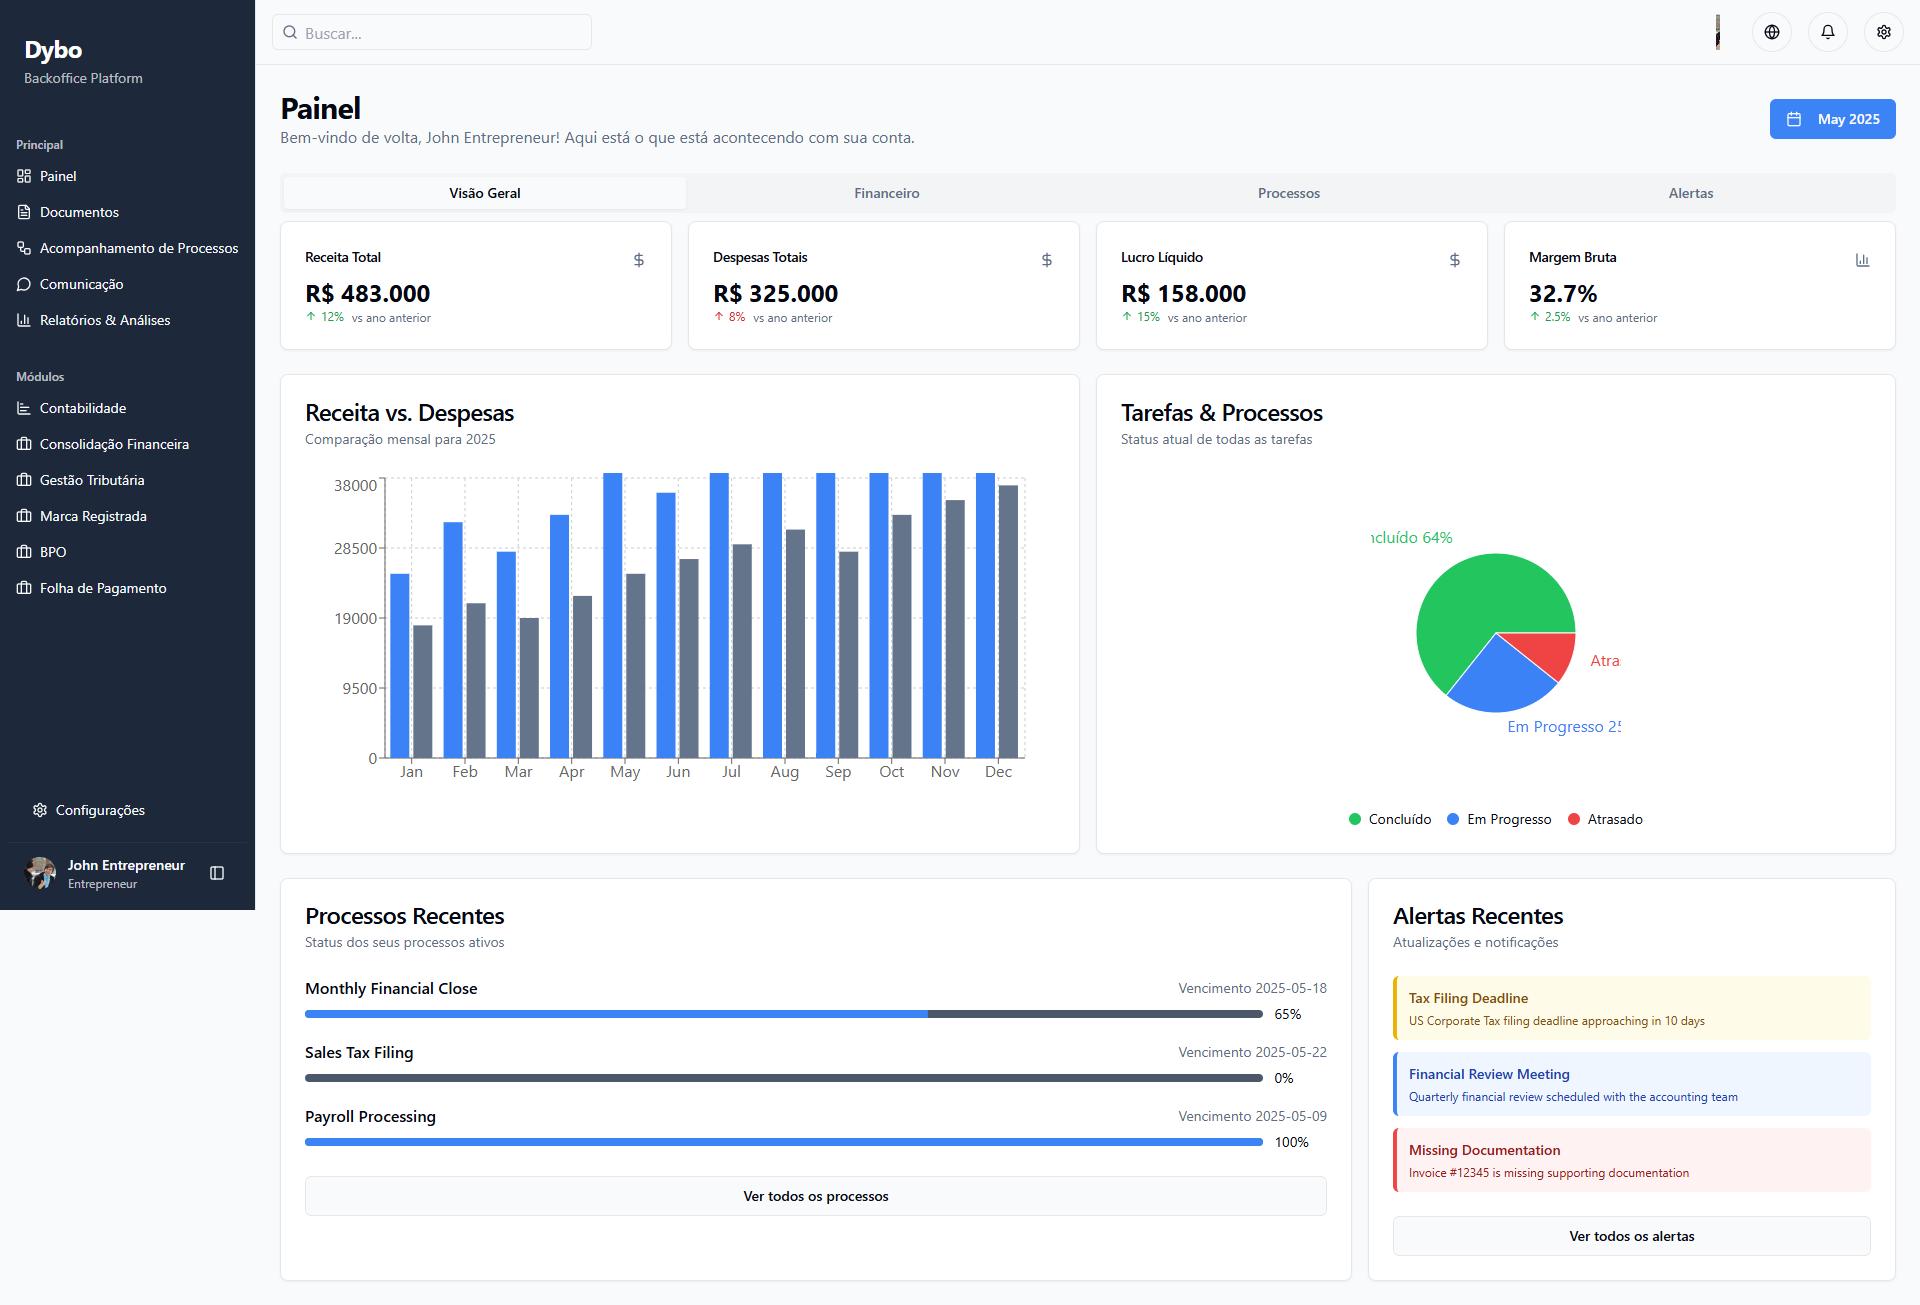Open notifications bell icon
This screenshot has height=1305, width=1920.
(1827, 32)
